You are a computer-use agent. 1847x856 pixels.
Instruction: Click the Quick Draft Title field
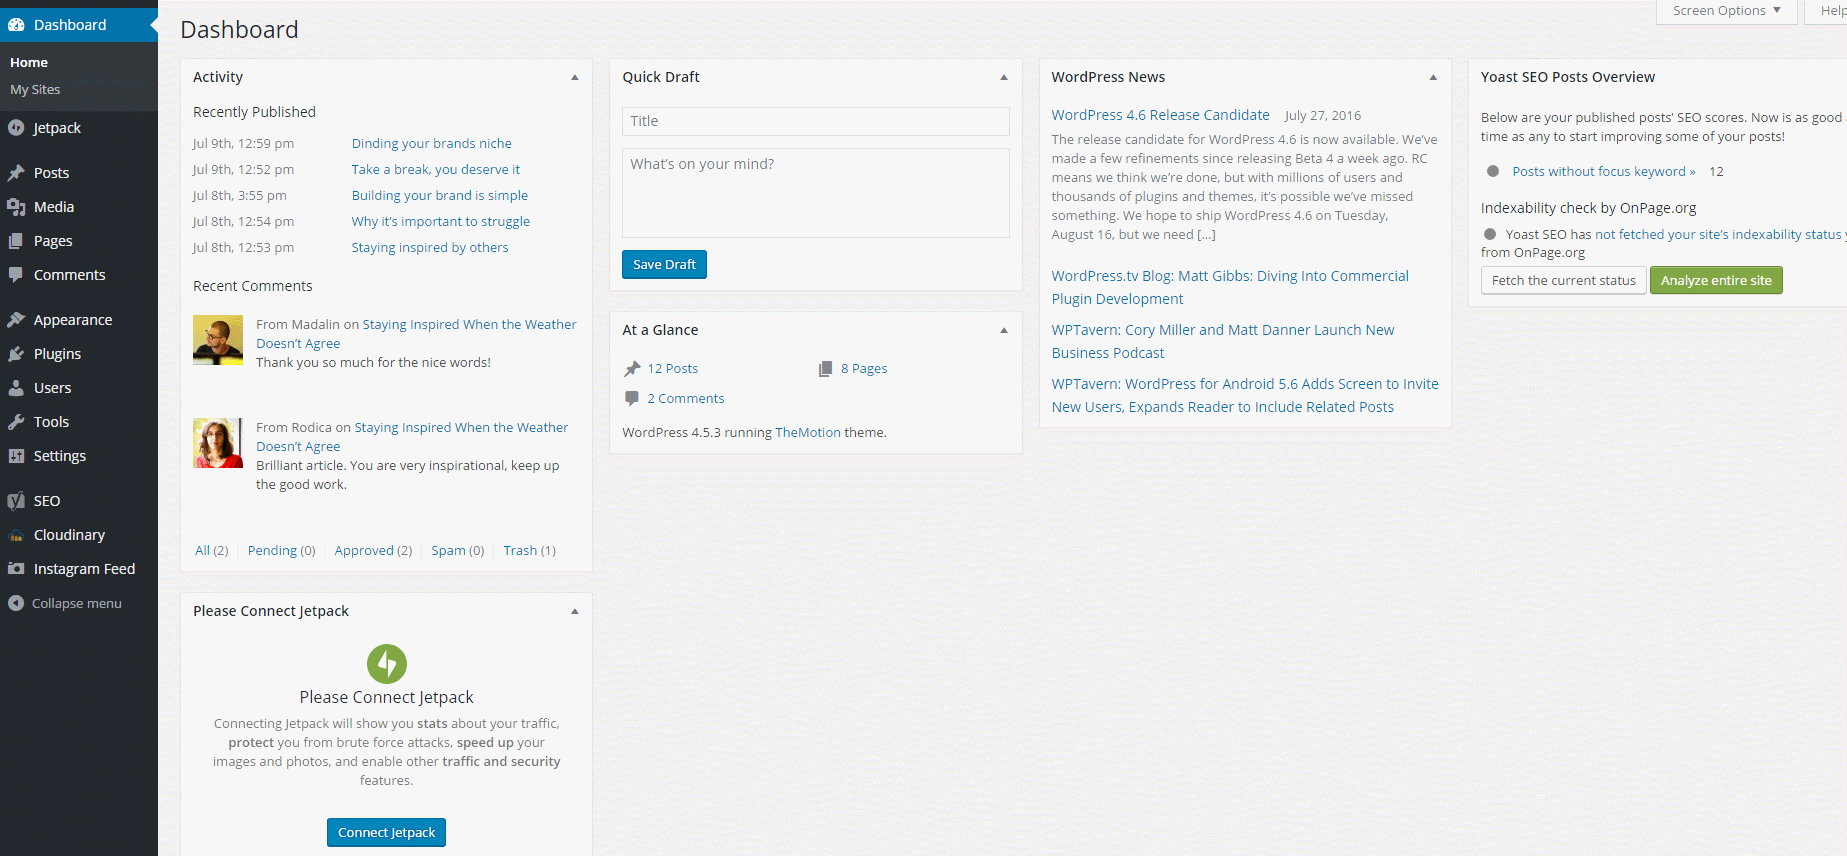(815, 121)
